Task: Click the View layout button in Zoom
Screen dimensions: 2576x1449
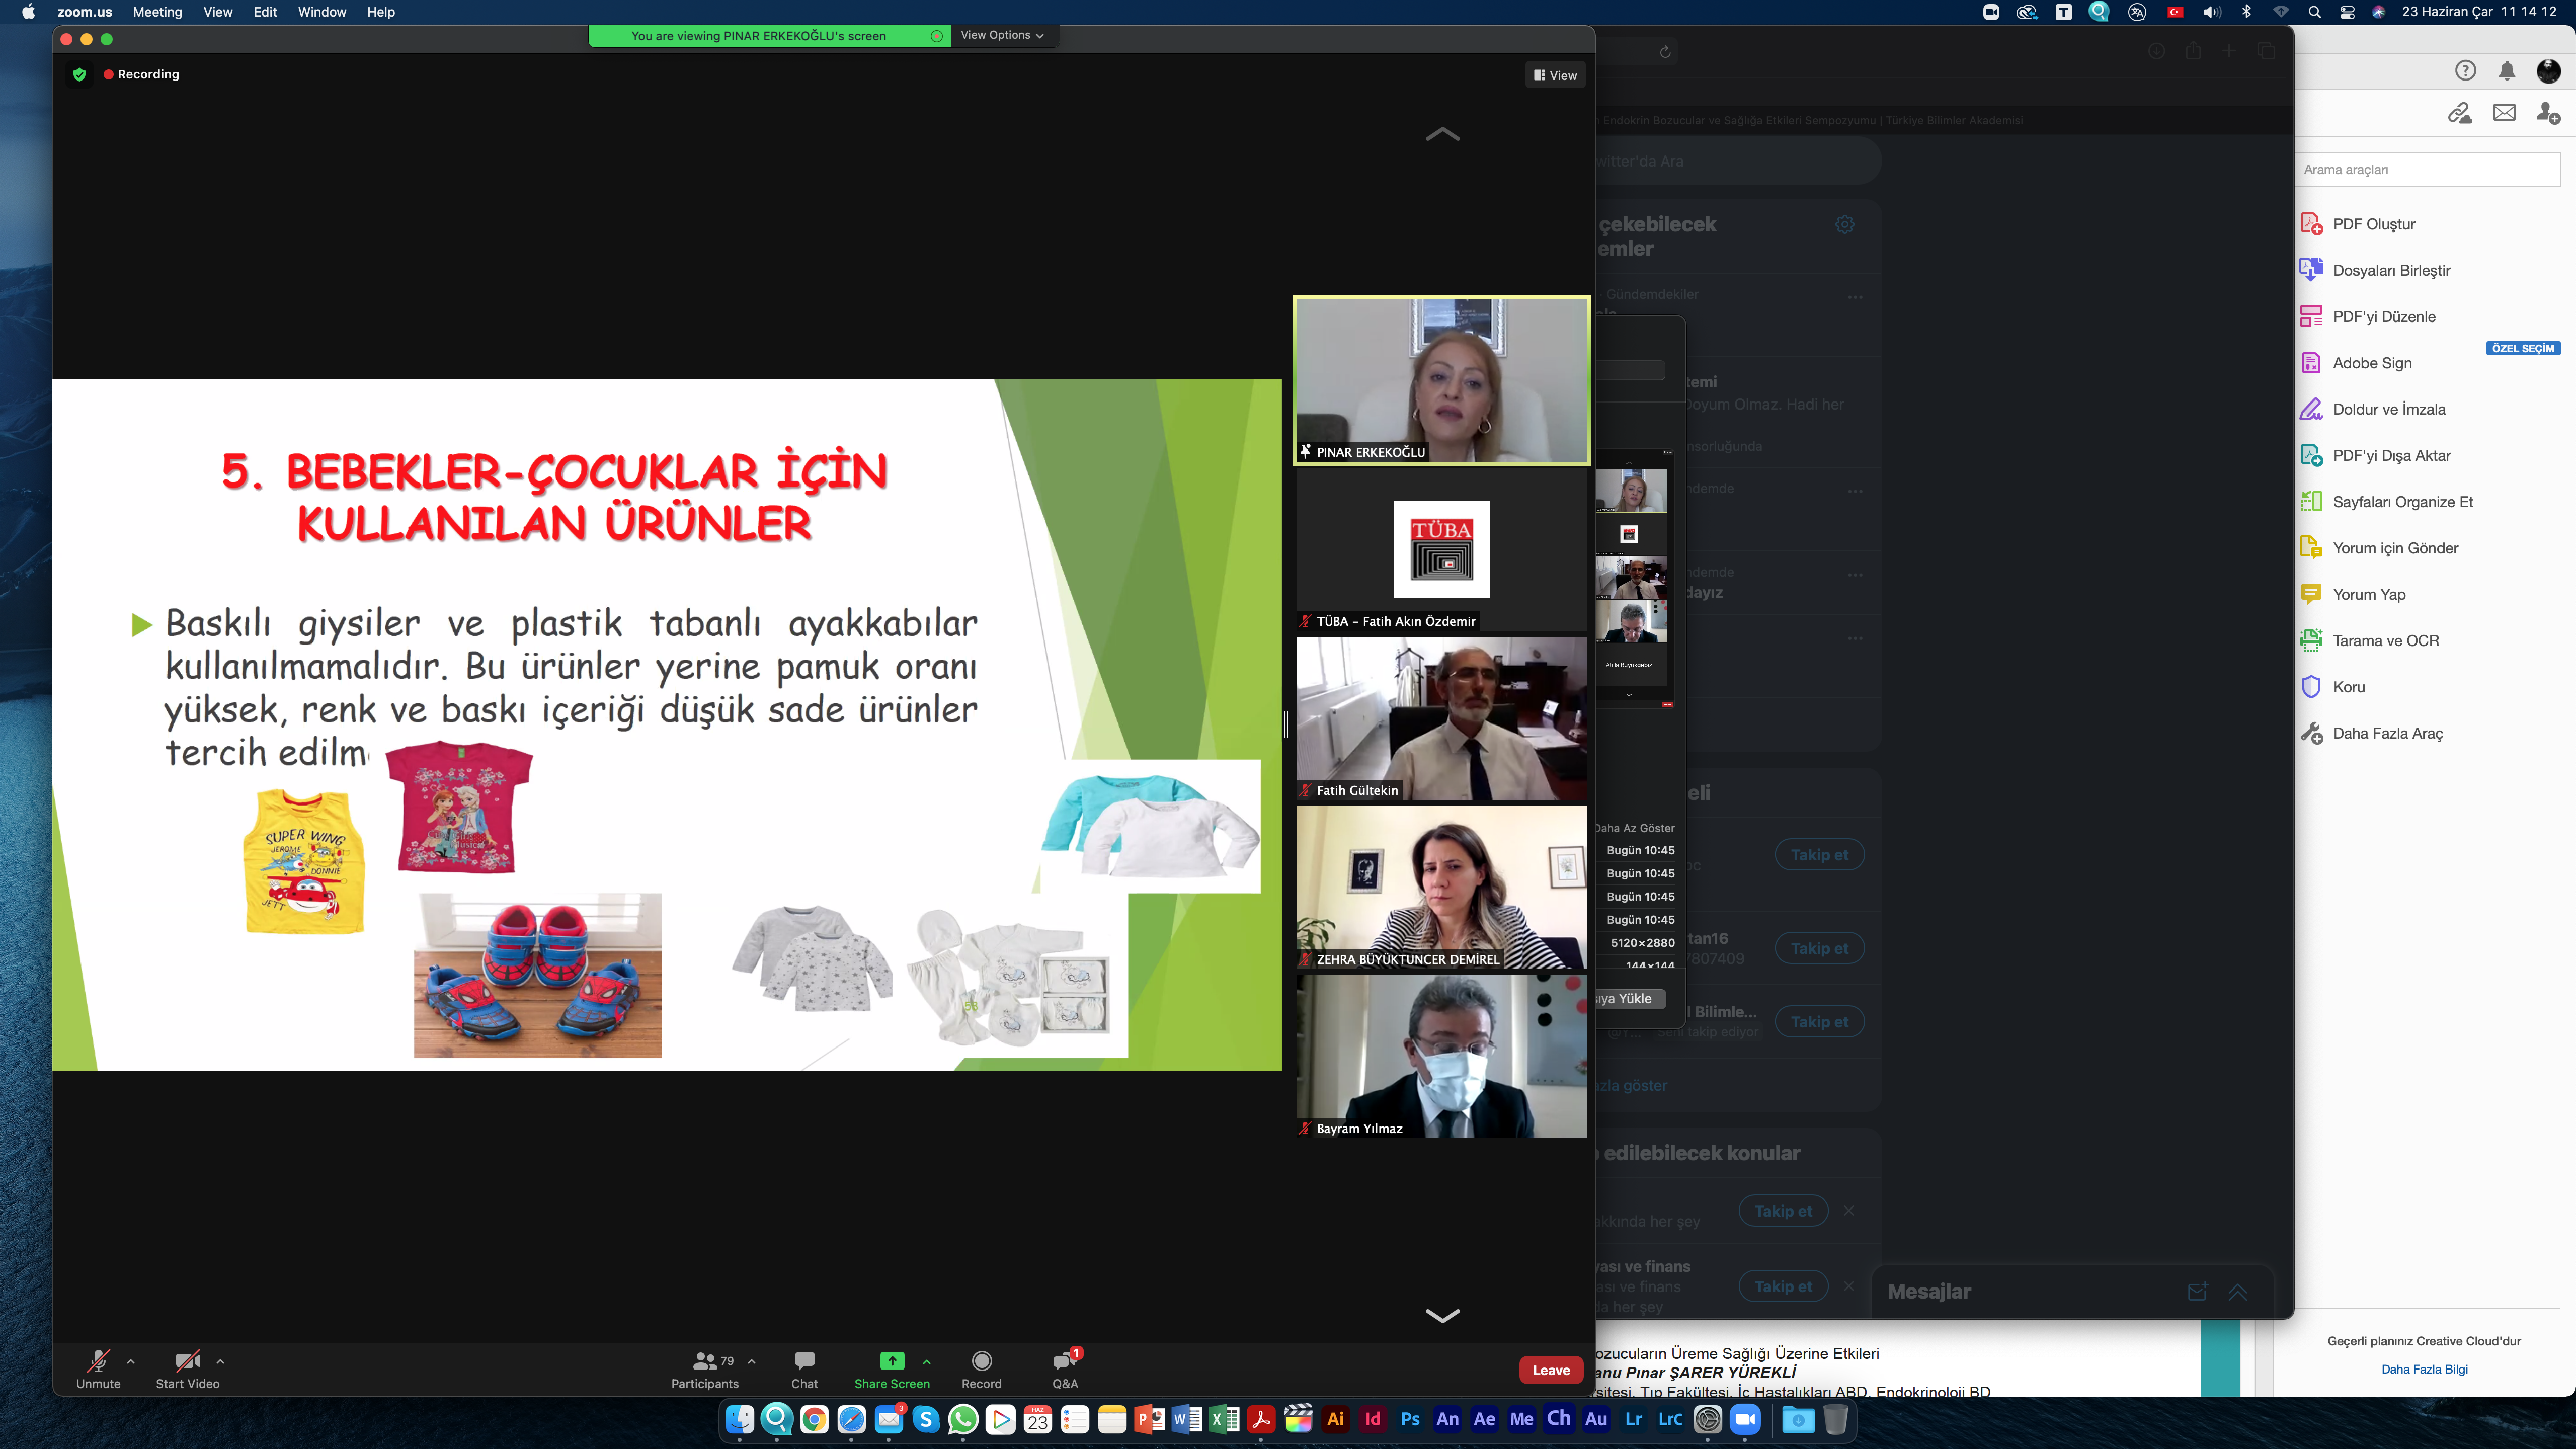Action: 1555,75
